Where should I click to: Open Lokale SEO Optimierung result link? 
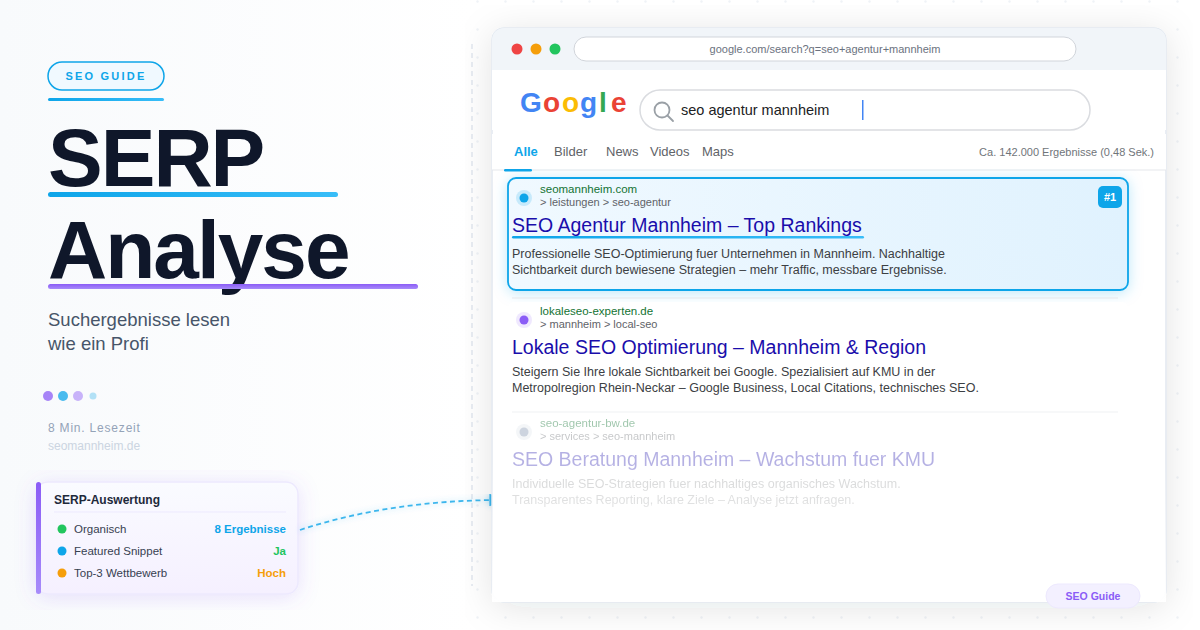718,348
